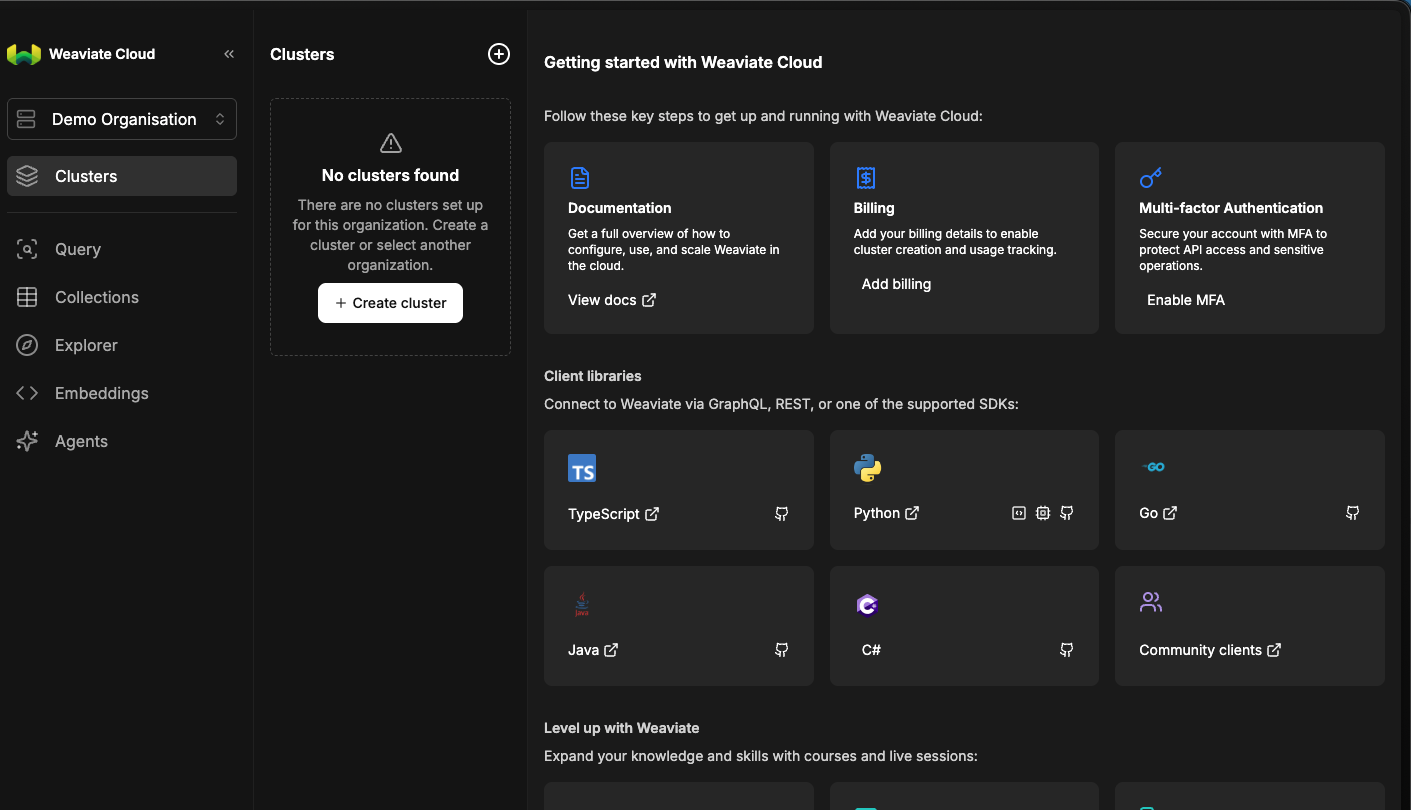This screenshot has width=1411, height=810.
Task: Click the Python code snippet icon
Action: click(1018, 513)
